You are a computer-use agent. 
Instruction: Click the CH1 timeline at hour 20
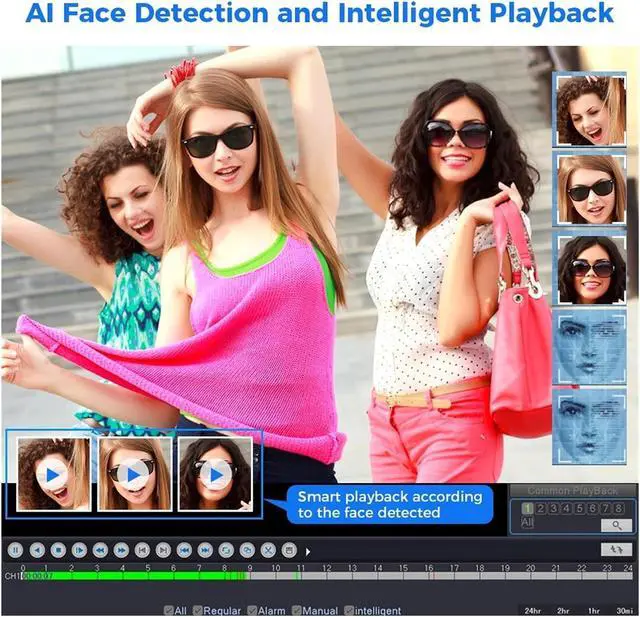click(531, 576)
